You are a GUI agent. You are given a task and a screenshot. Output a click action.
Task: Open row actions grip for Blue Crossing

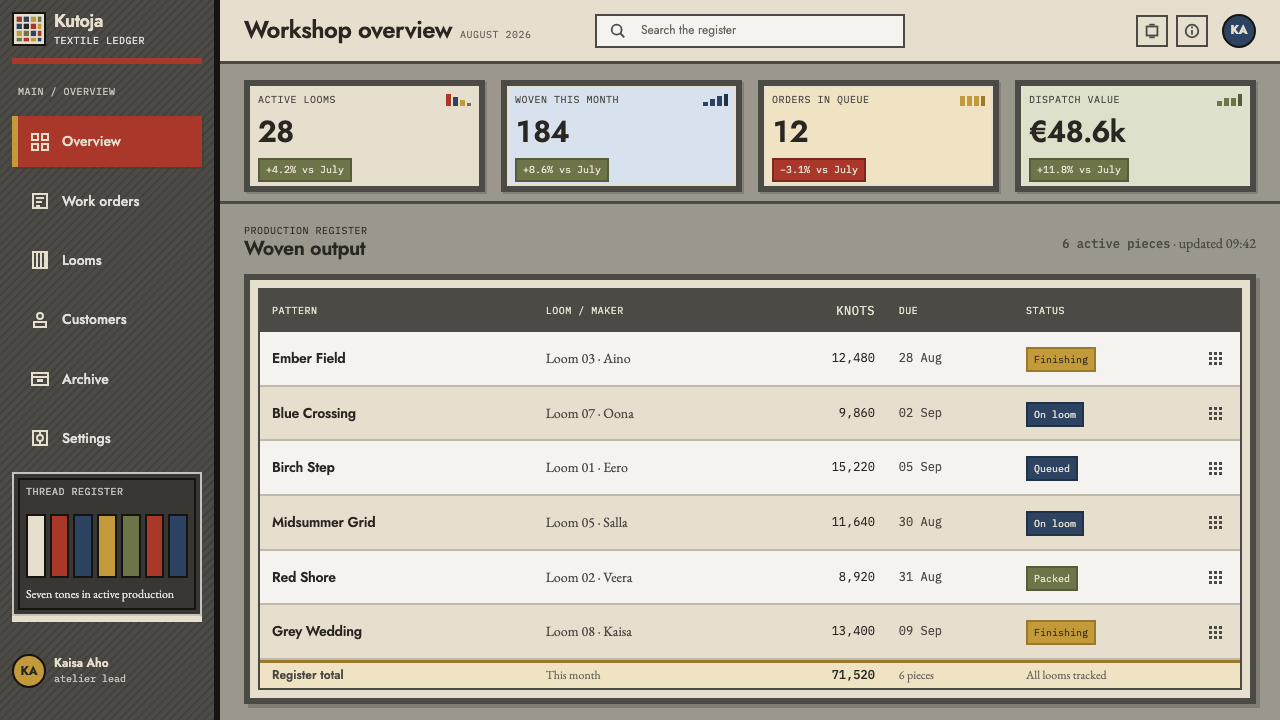(x=1216, y=414)
